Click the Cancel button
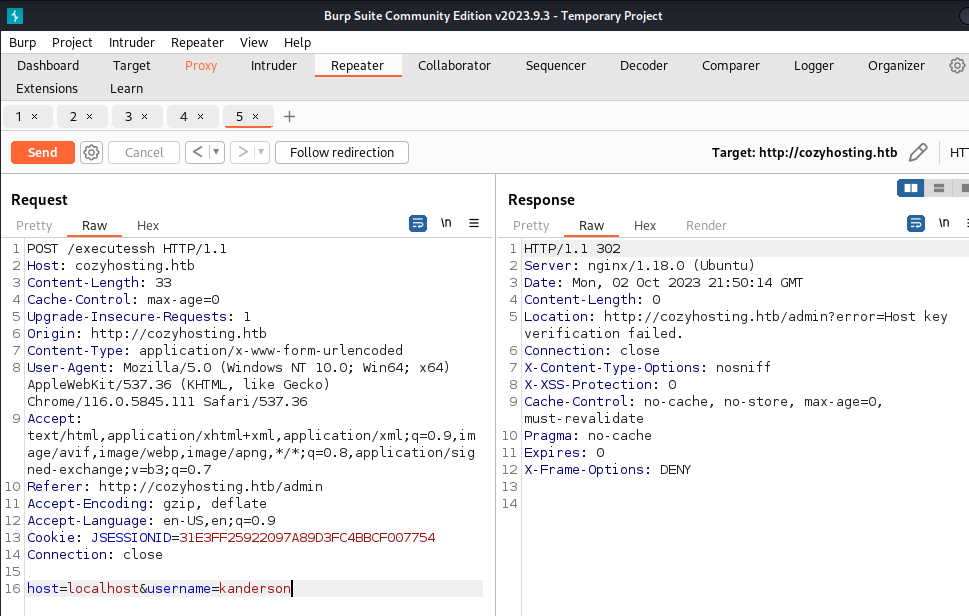The image size is (969, 616). (x=144, y=153)
